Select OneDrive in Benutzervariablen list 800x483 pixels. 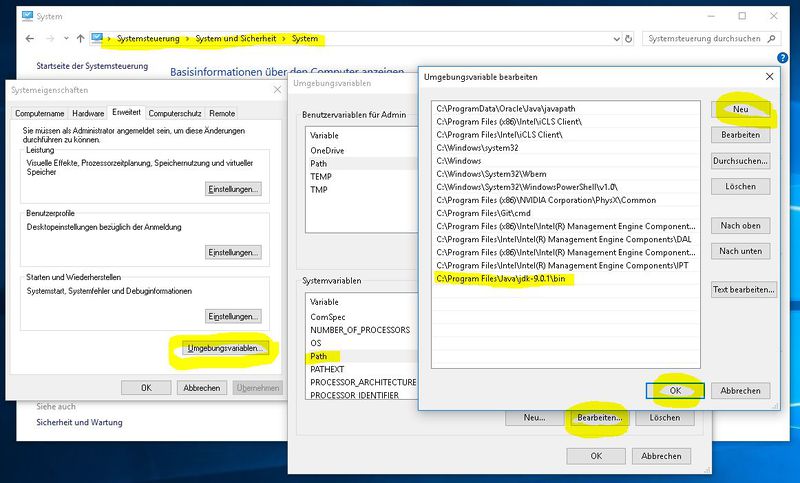(361, 150)
